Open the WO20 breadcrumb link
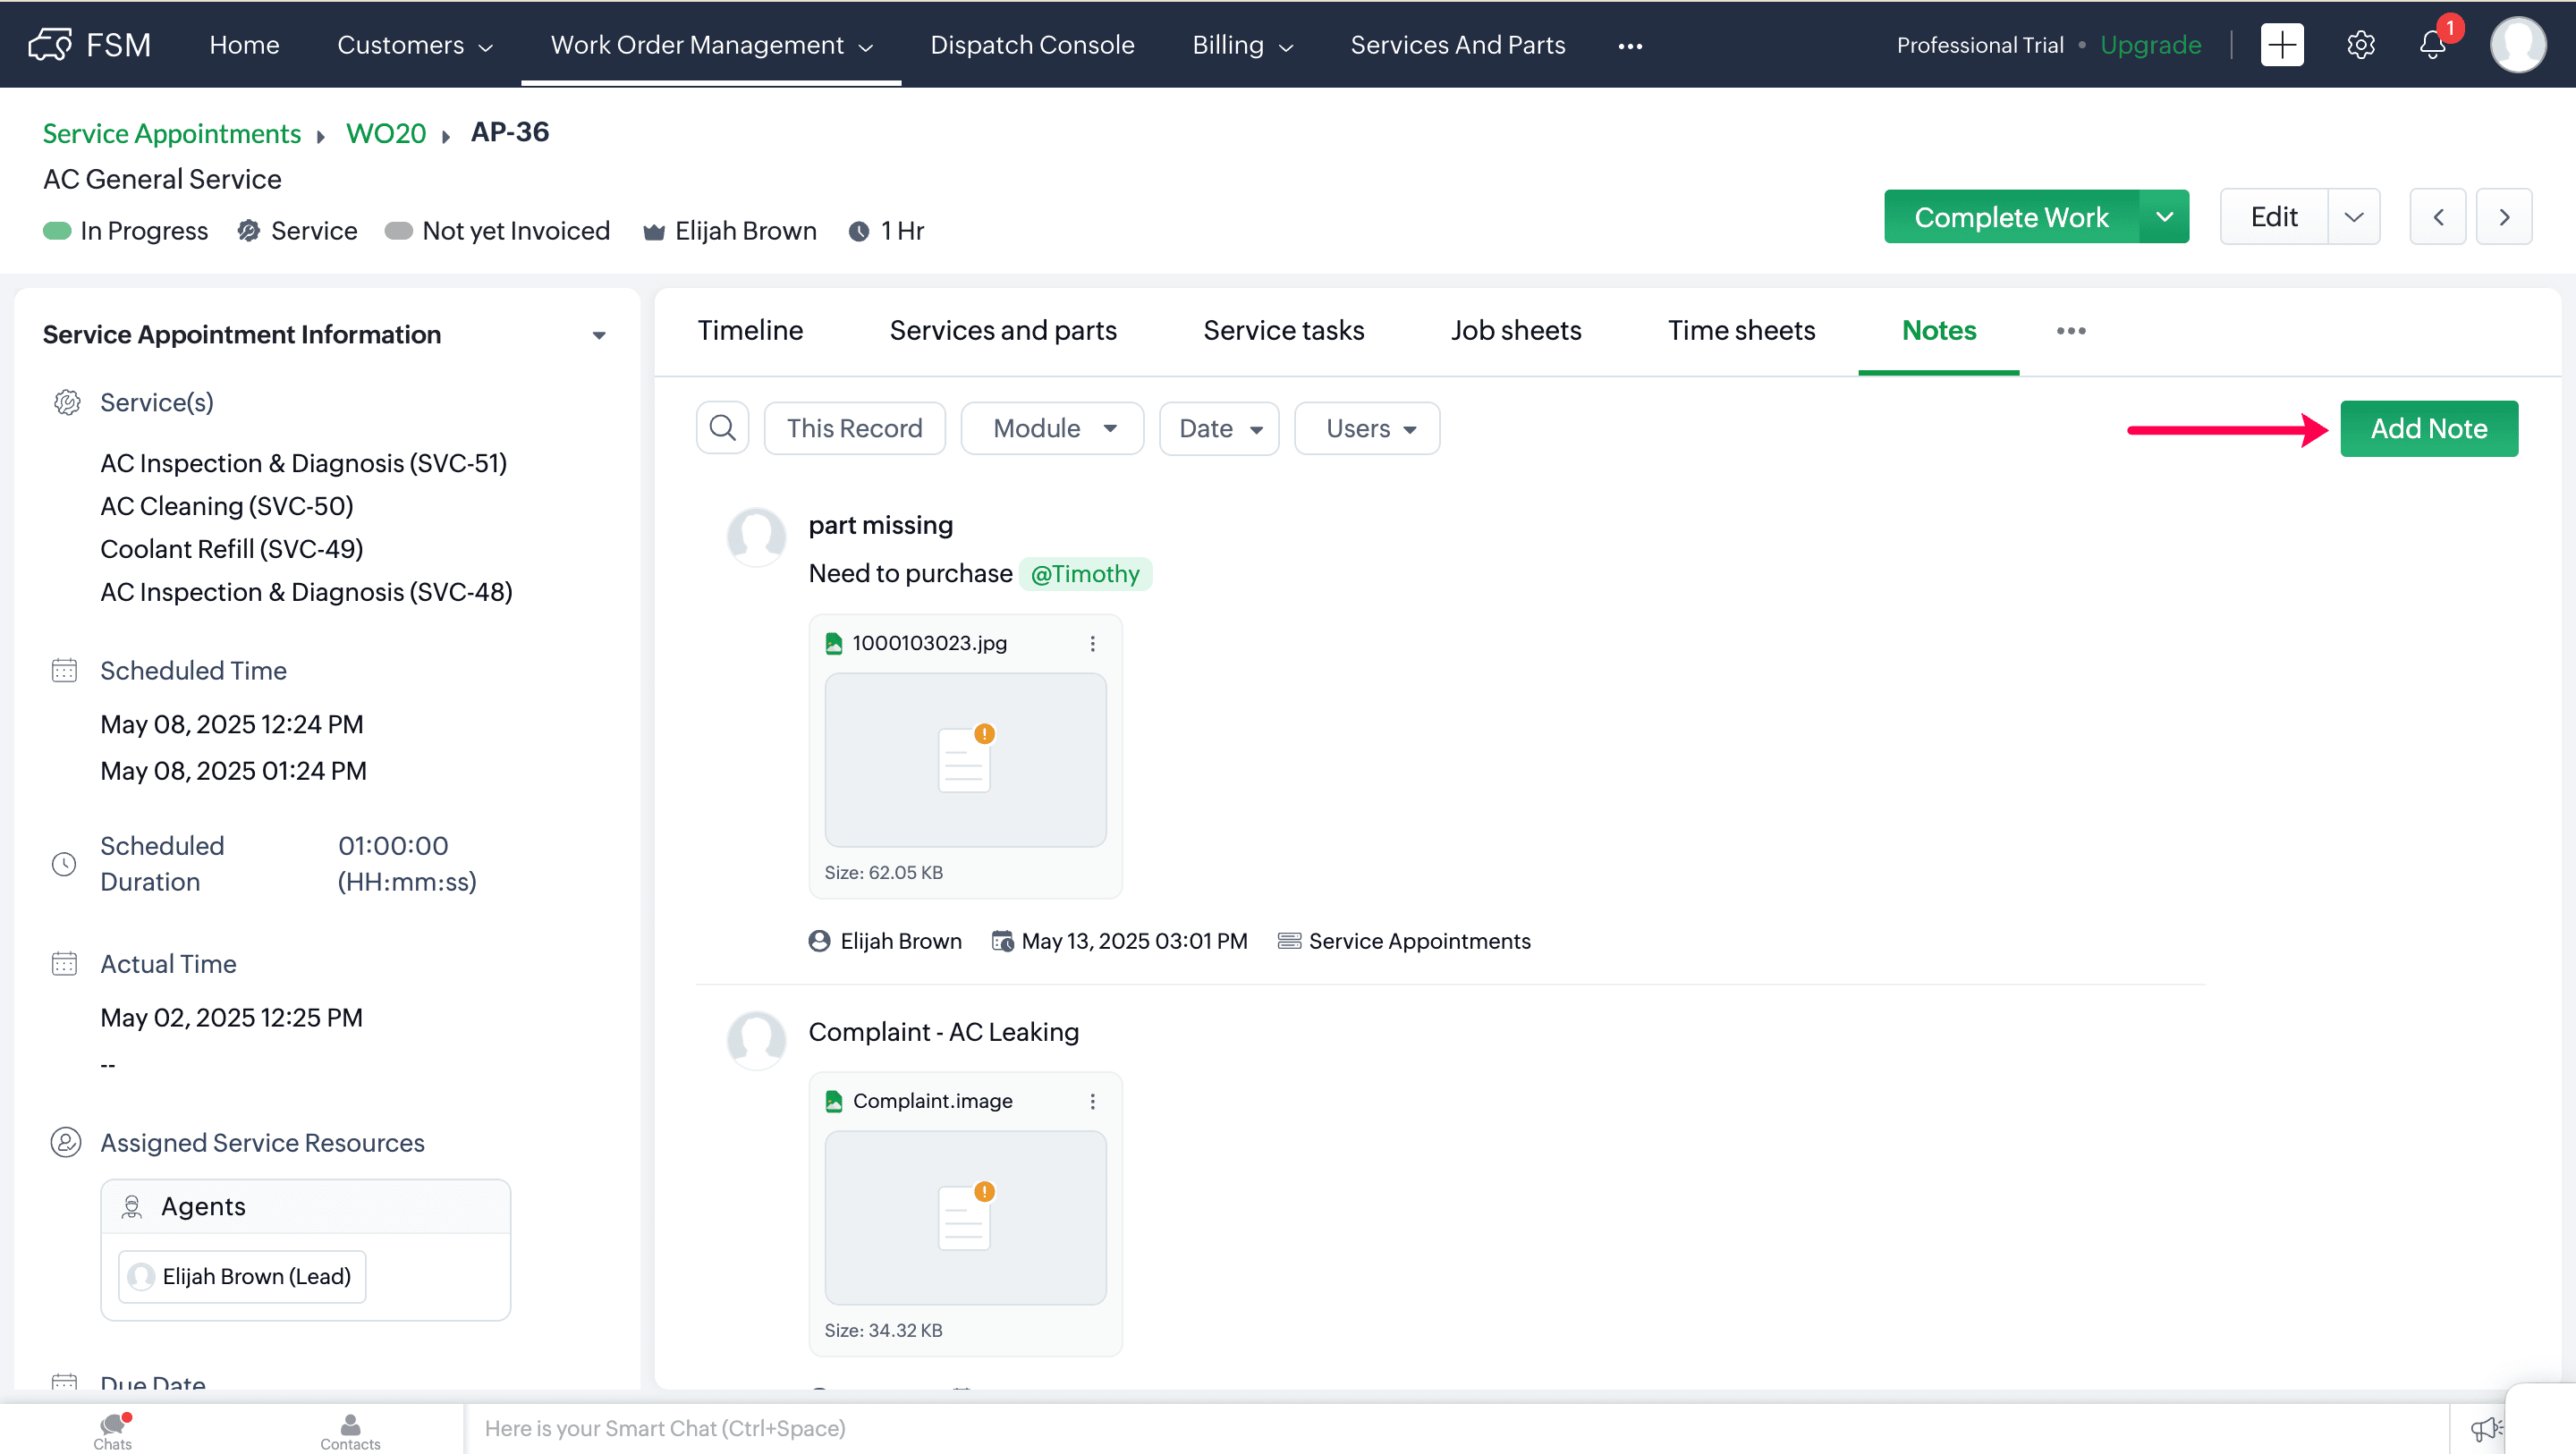The height and width of the screenshot is (1454, 2576). click(x=386, y=133)
